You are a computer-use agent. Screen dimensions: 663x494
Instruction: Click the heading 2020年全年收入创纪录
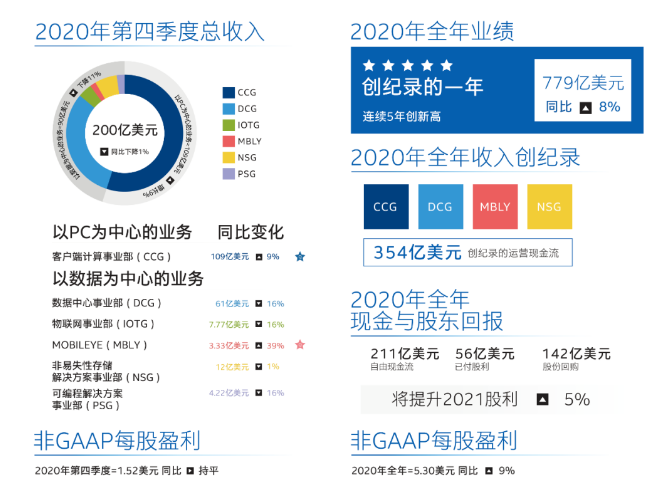(x=465, y=157)
